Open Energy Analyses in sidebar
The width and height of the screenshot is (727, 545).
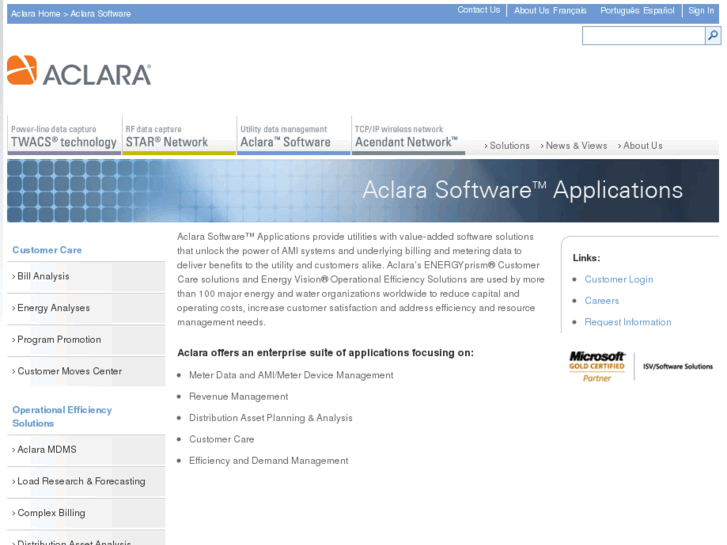[x=86, y=308]
